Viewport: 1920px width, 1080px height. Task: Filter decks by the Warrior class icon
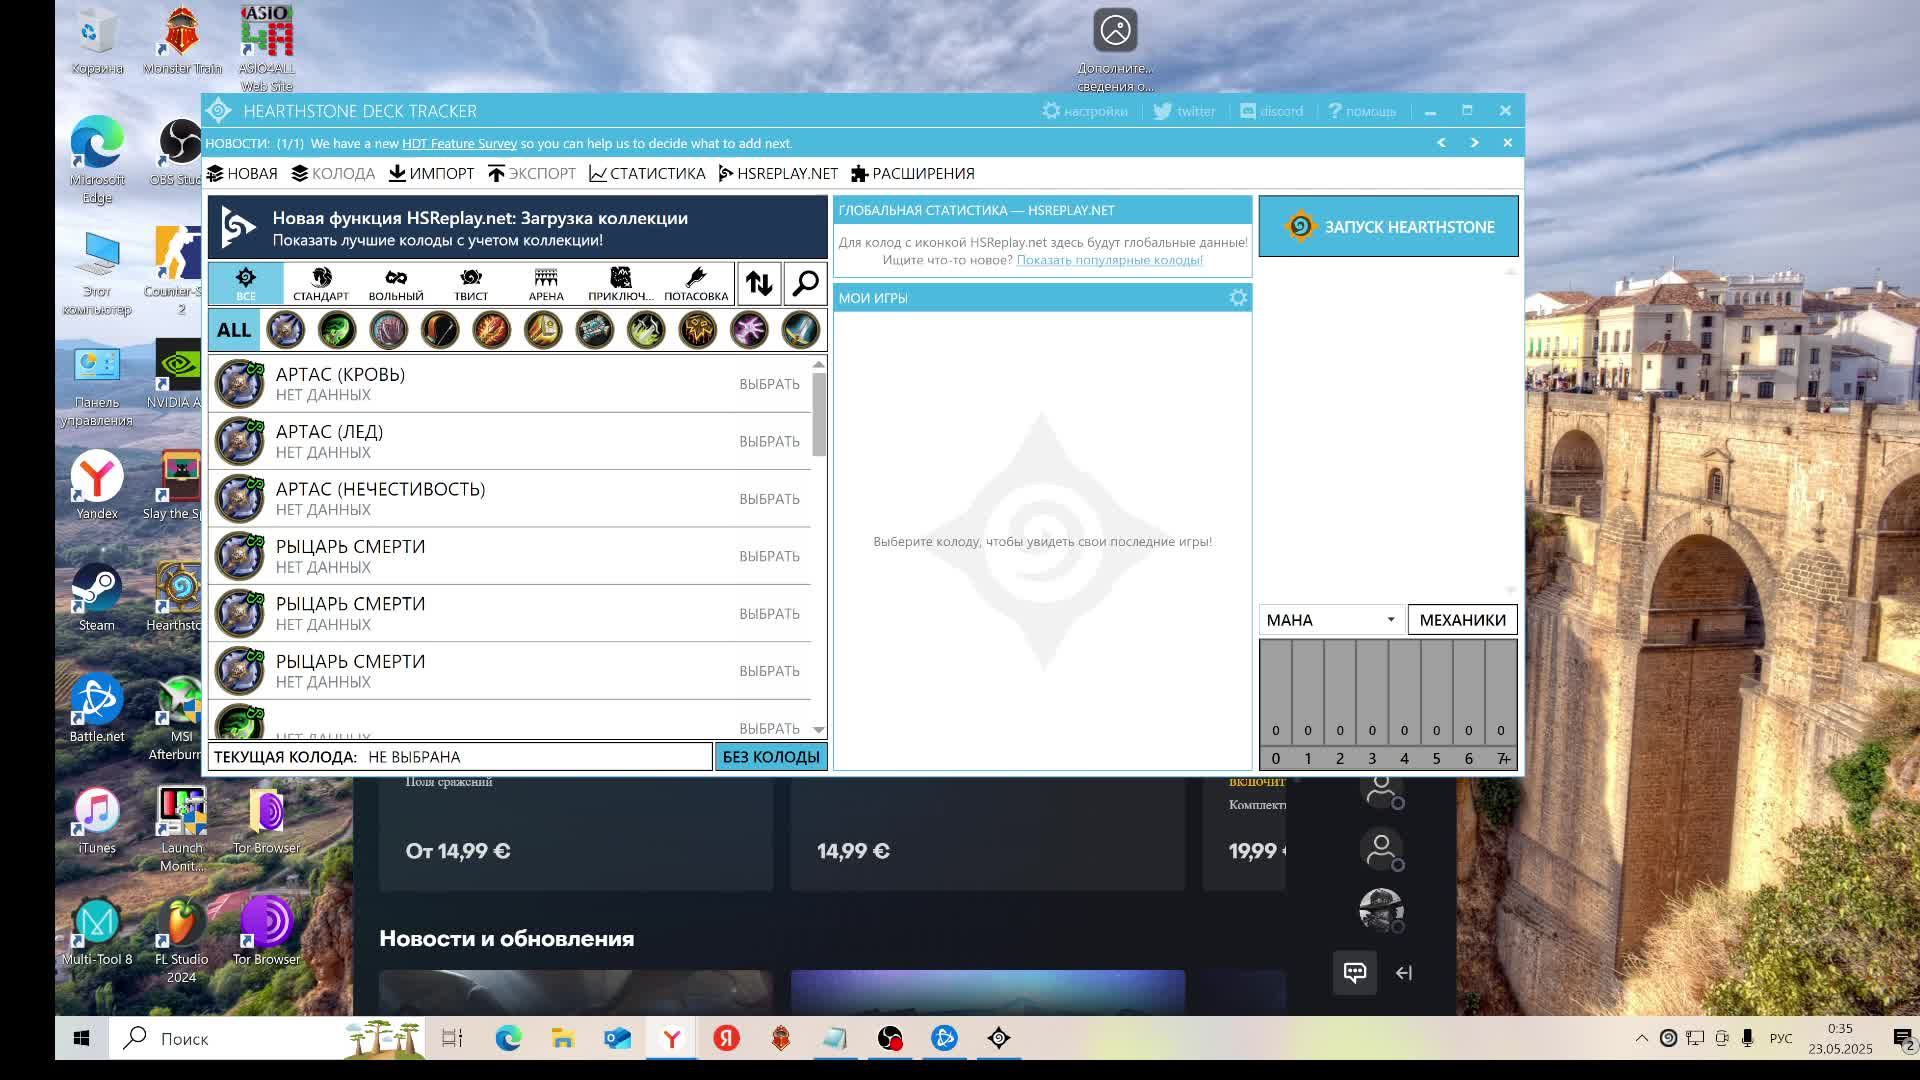click(x=800, y=330)
